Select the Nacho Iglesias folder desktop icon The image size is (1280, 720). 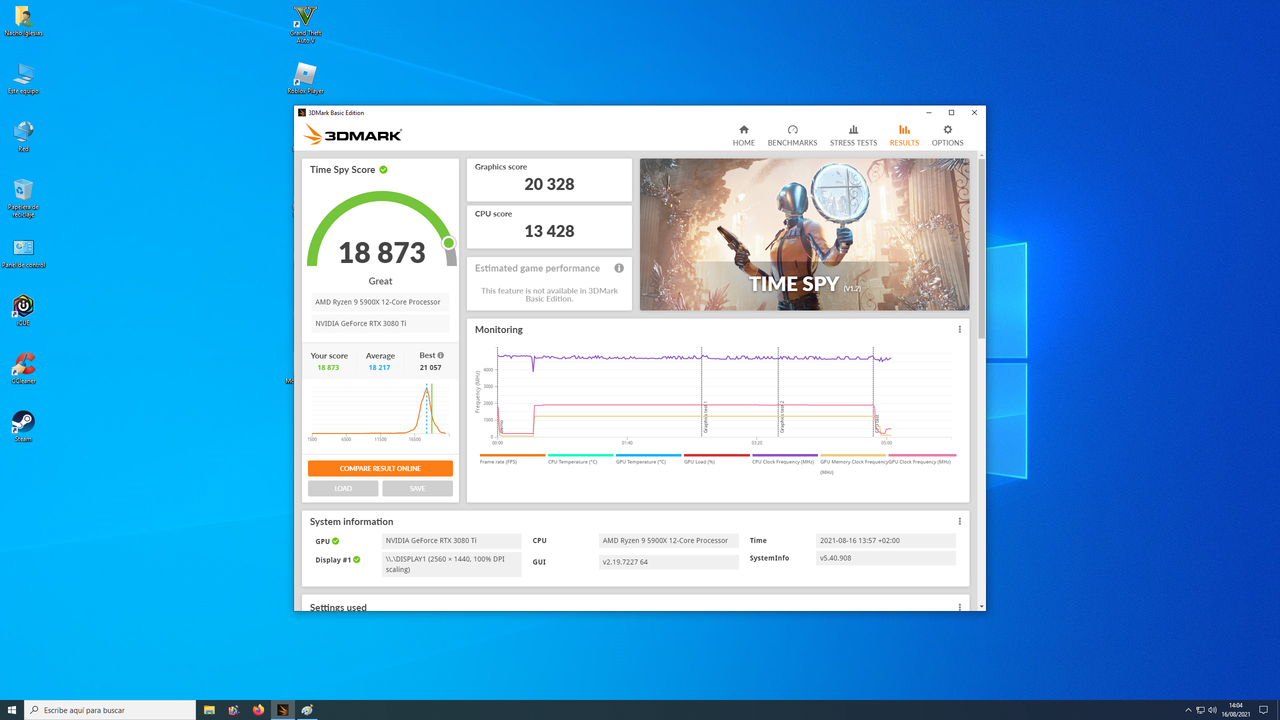(x=23, y=21)
